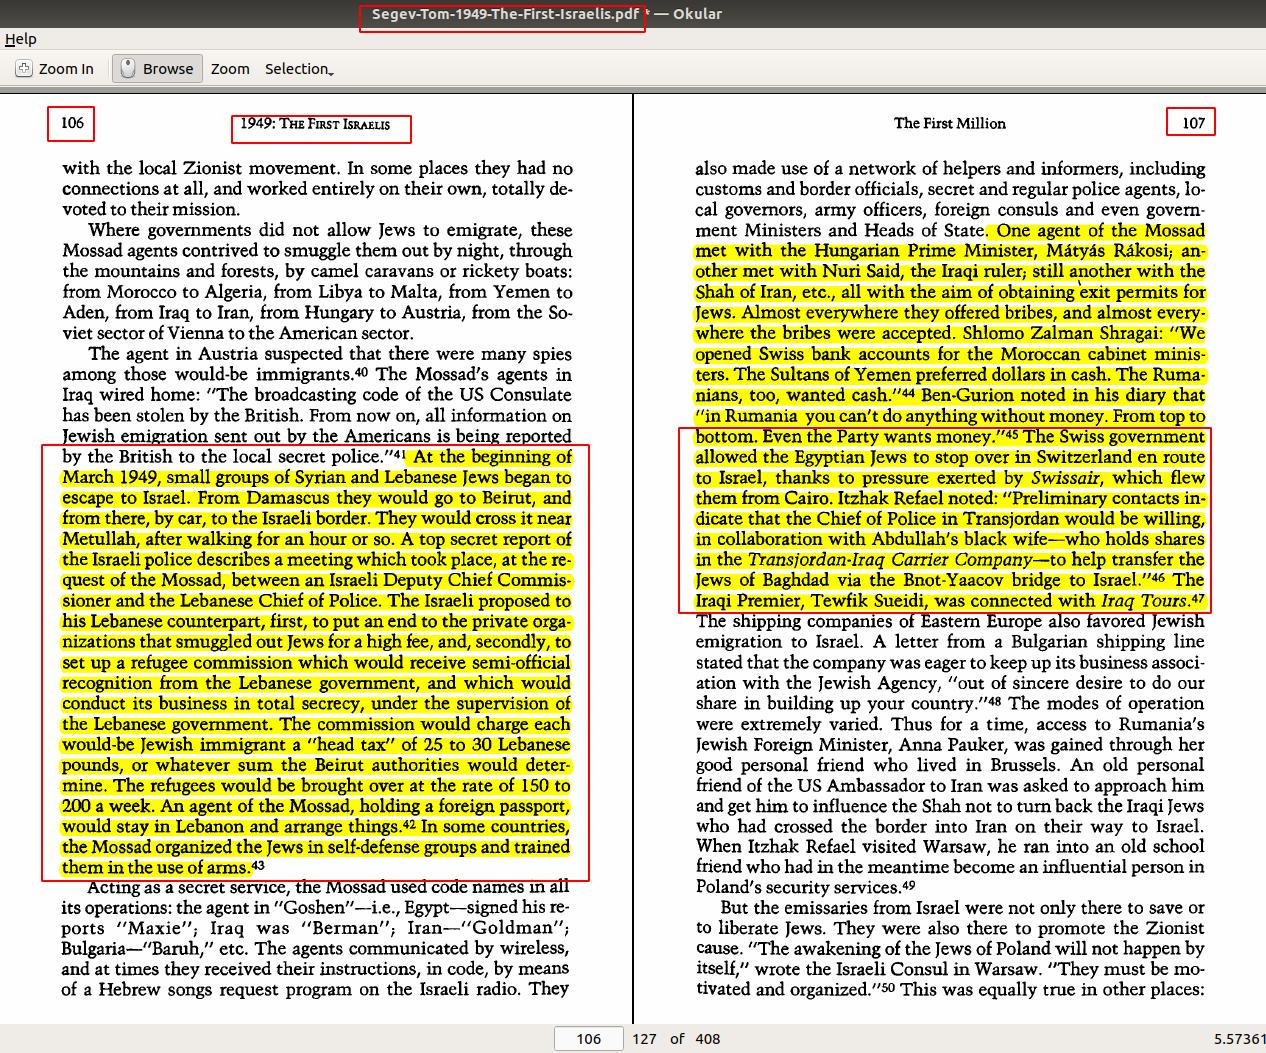The height and width of the screenshot is (1053, 1266).
Task: Click the highlighted text 'At the beginning of'
Action: (x=492, y=457)
